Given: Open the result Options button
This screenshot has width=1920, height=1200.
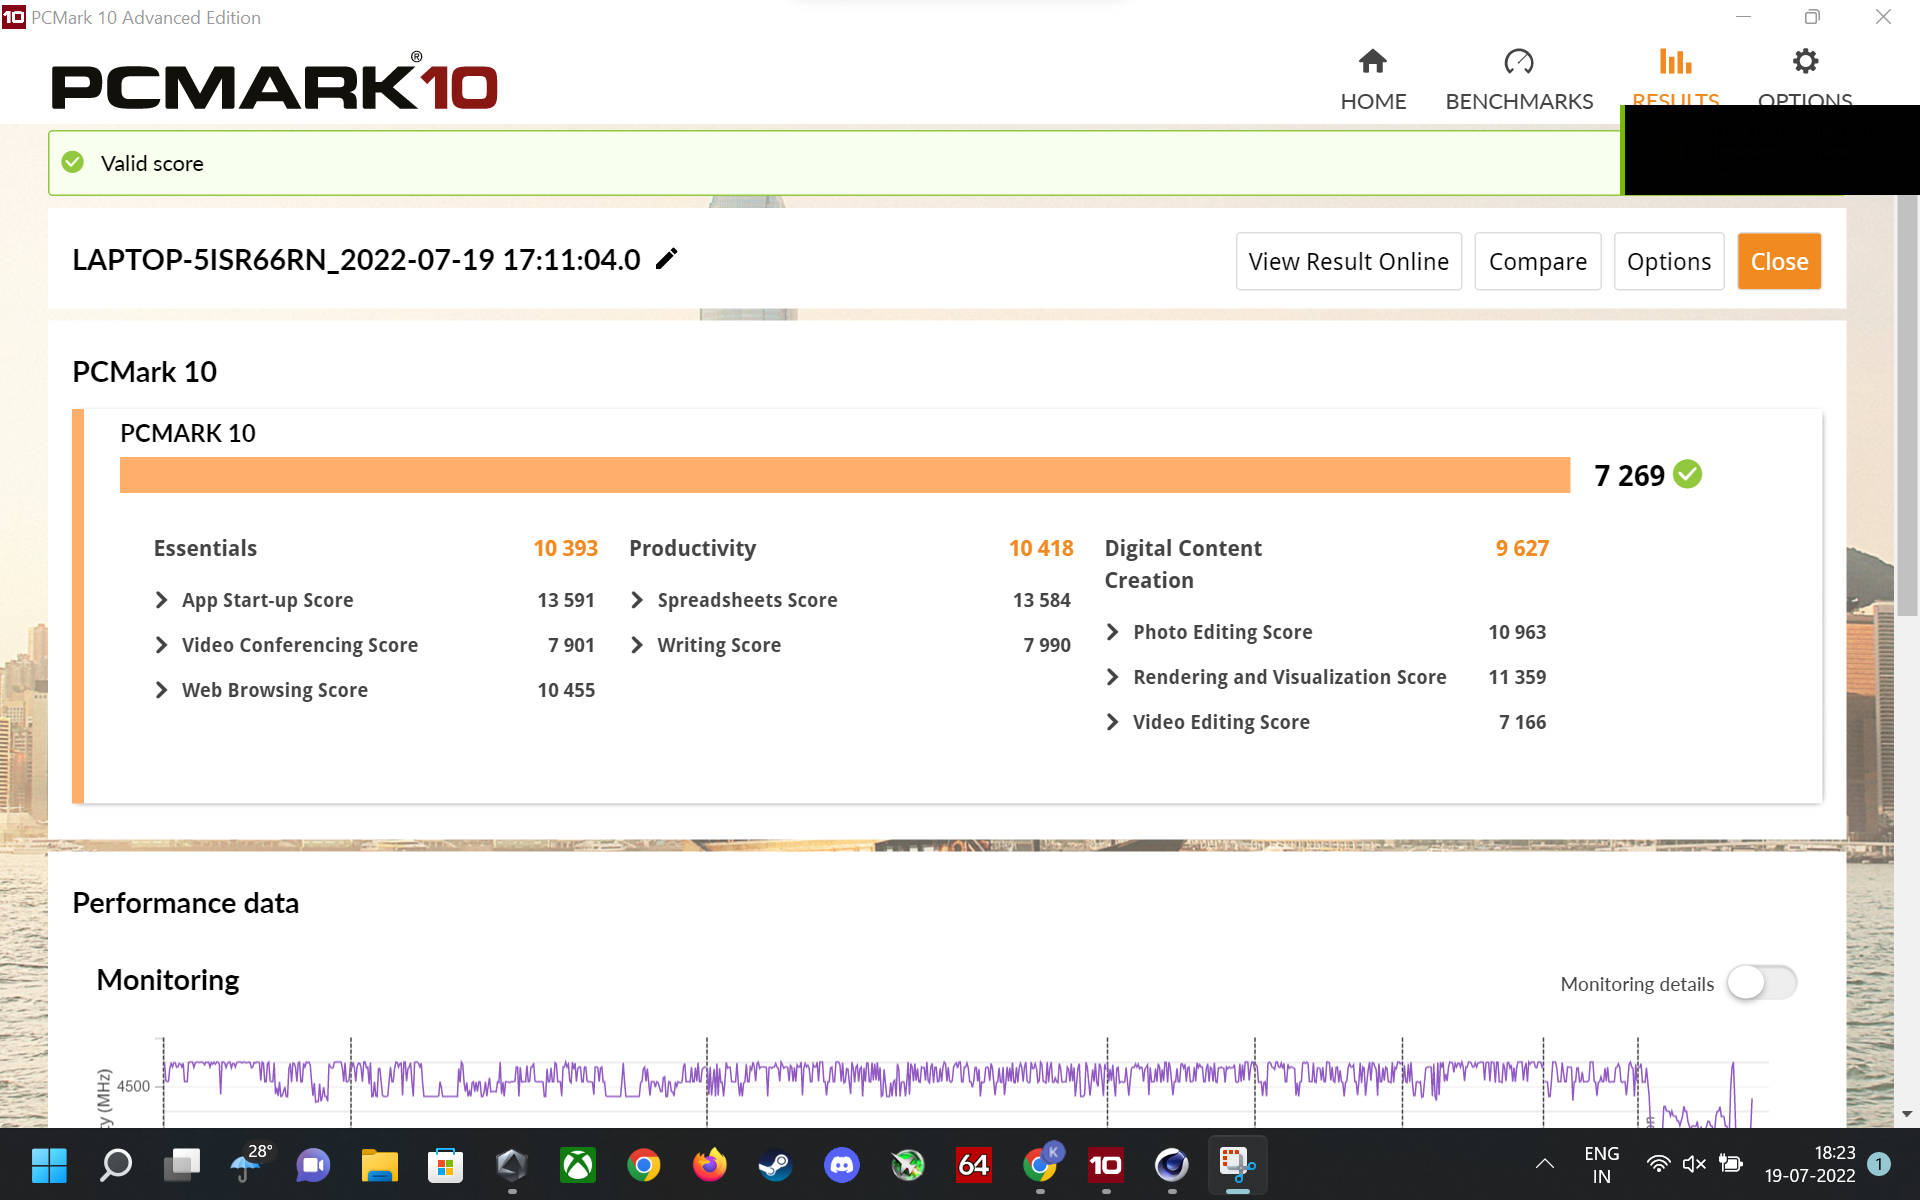Looking at the screenshot, I should pyautogui.click(x=1668, y=262).
